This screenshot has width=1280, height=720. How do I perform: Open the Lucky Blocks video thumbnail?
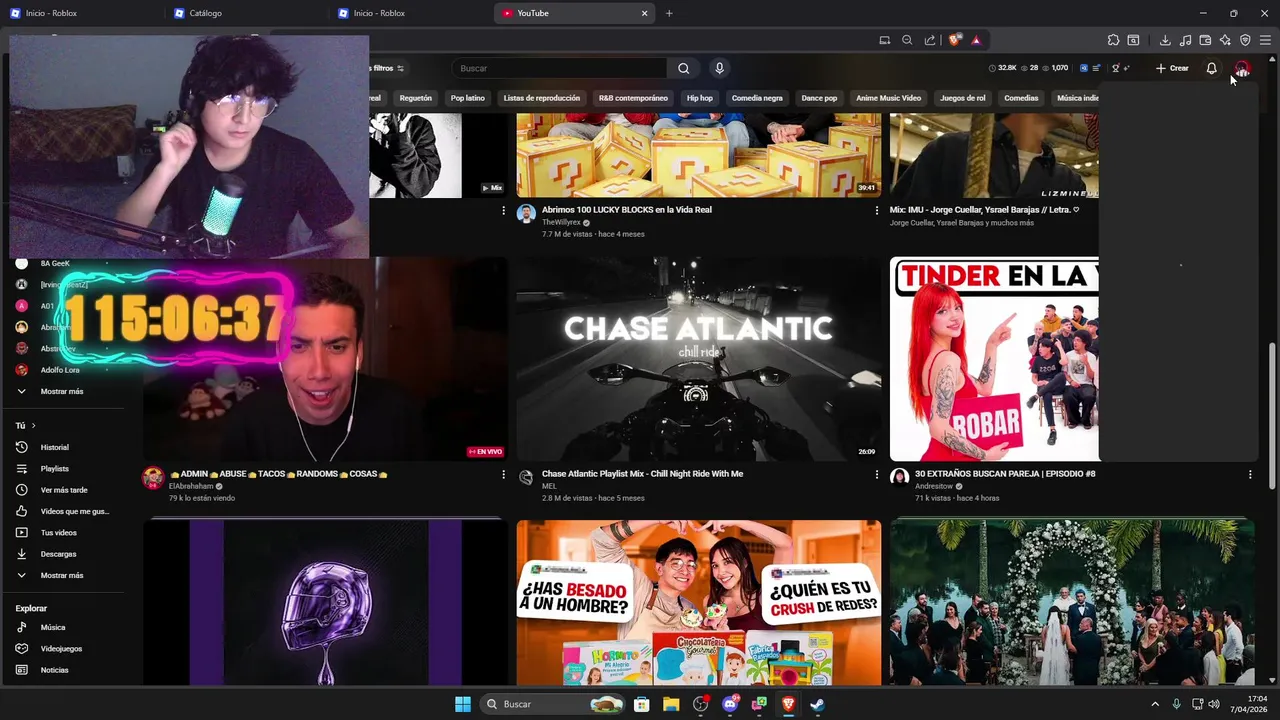[x=698, y=155]
